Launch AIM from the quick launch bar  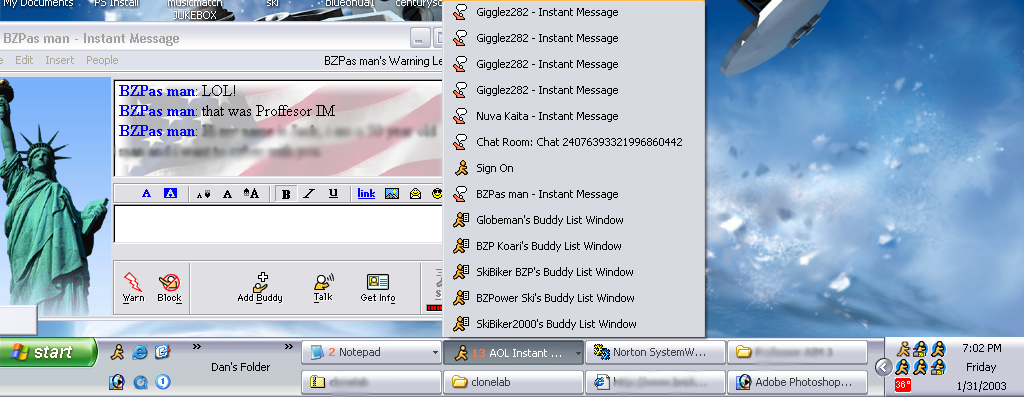117,353
